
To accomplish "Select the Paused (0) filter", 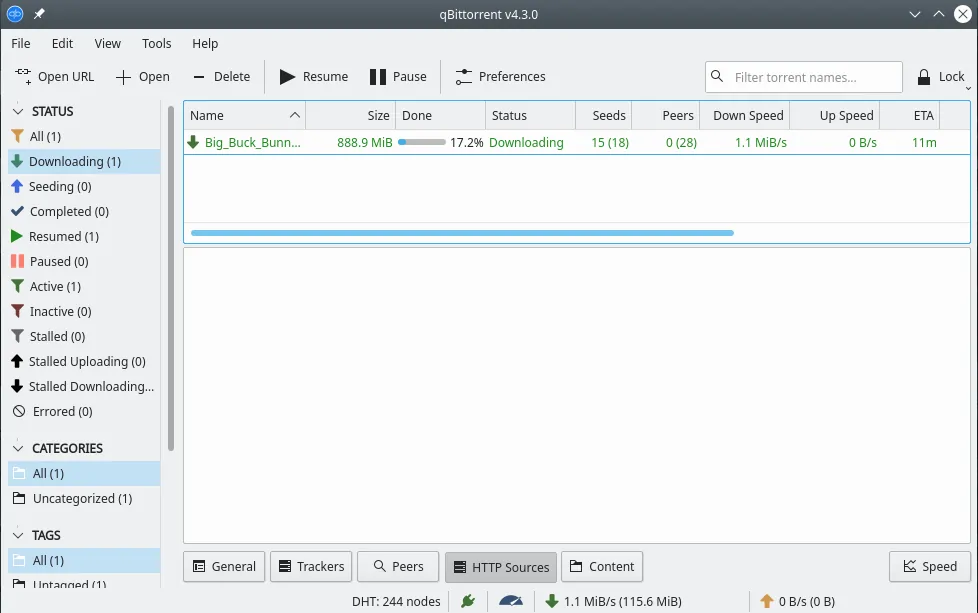I will (84, 261).
